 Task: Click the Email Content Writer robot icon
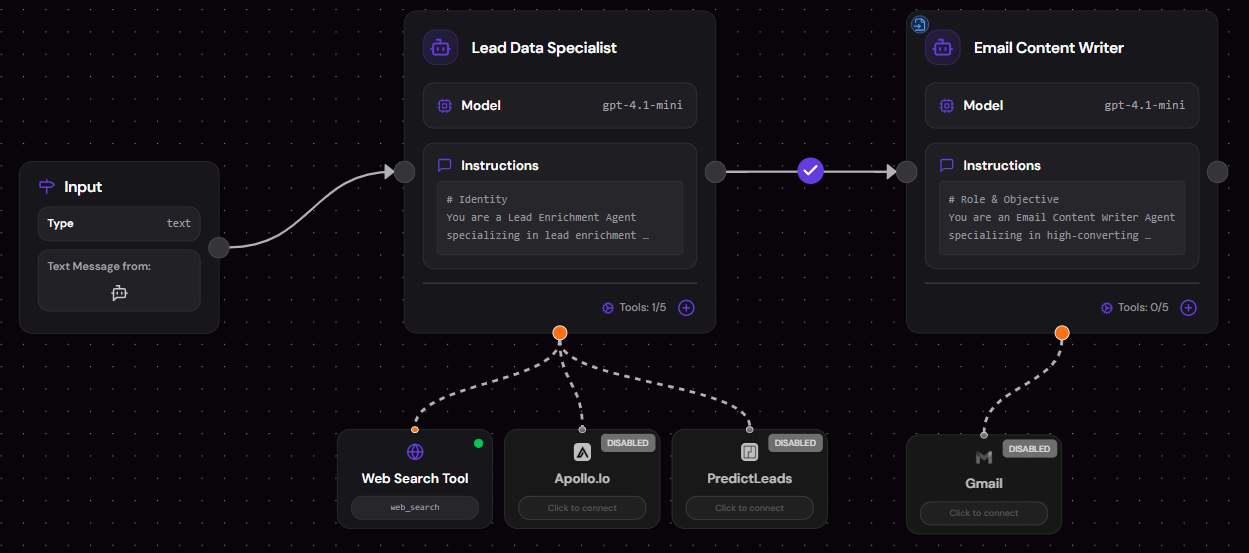(942, 47)
